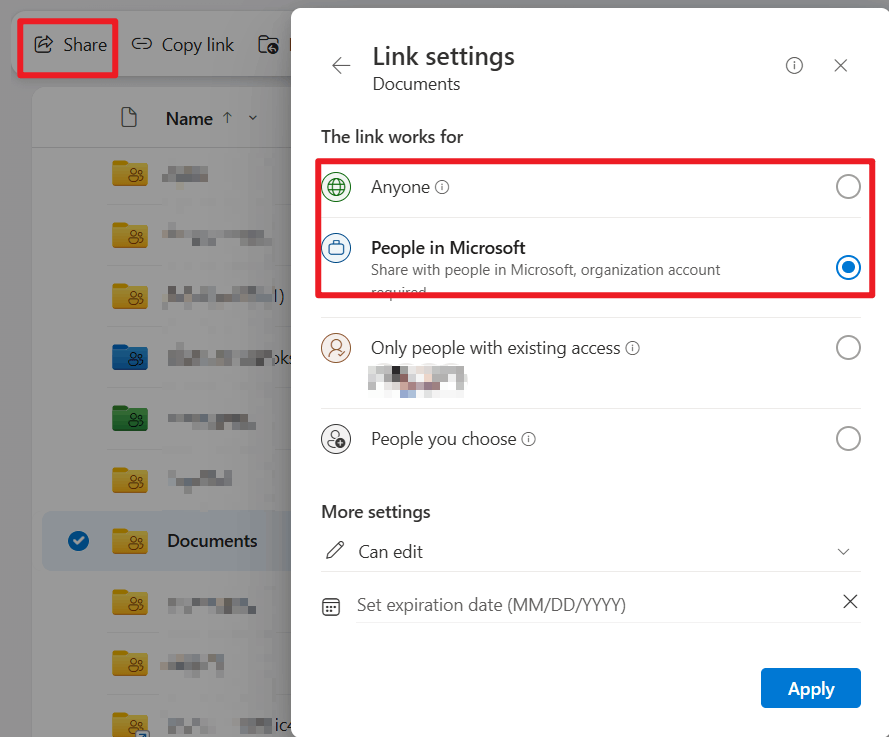Deselect Documents via its blue checkmark

click(x=78, y=541)
